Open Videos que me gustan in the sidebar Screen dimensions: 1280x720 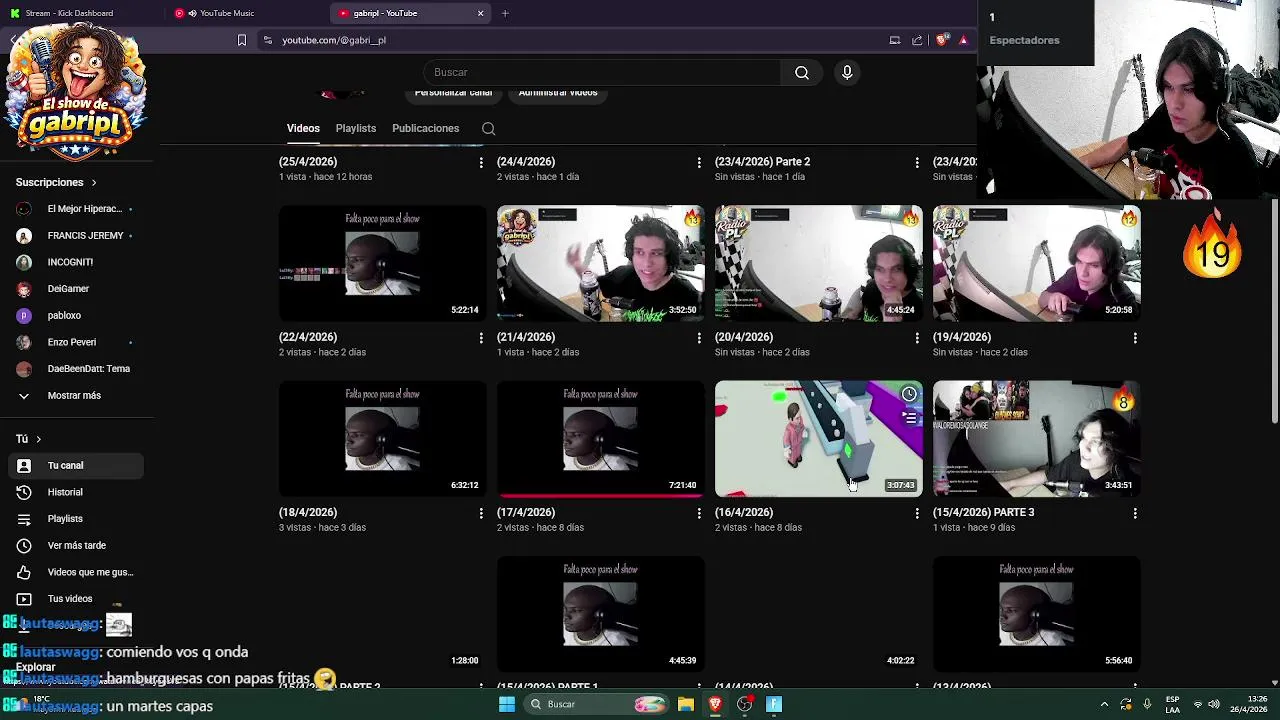click(x=76, y=572)
